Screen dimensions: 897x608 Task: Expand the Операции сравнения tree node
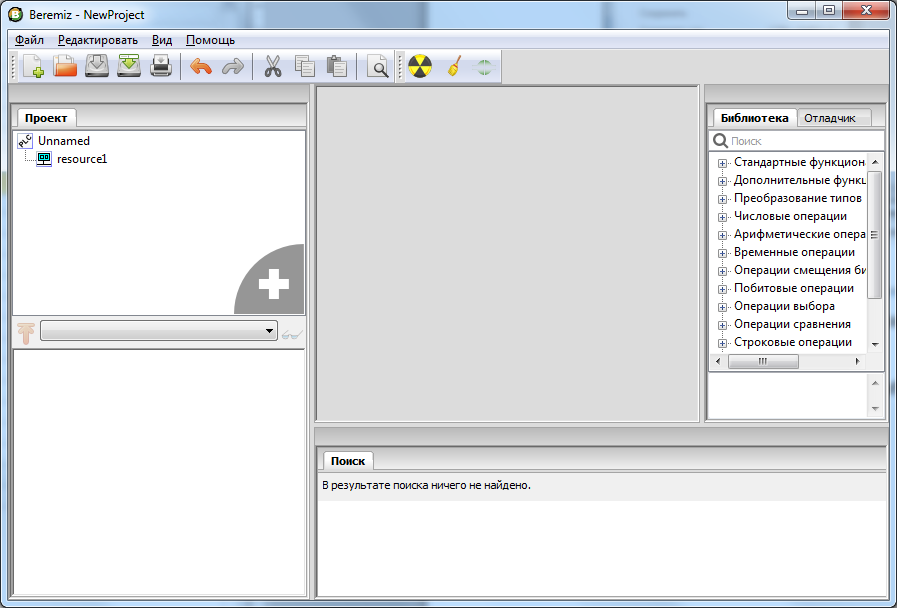click(x=722, y=324)
